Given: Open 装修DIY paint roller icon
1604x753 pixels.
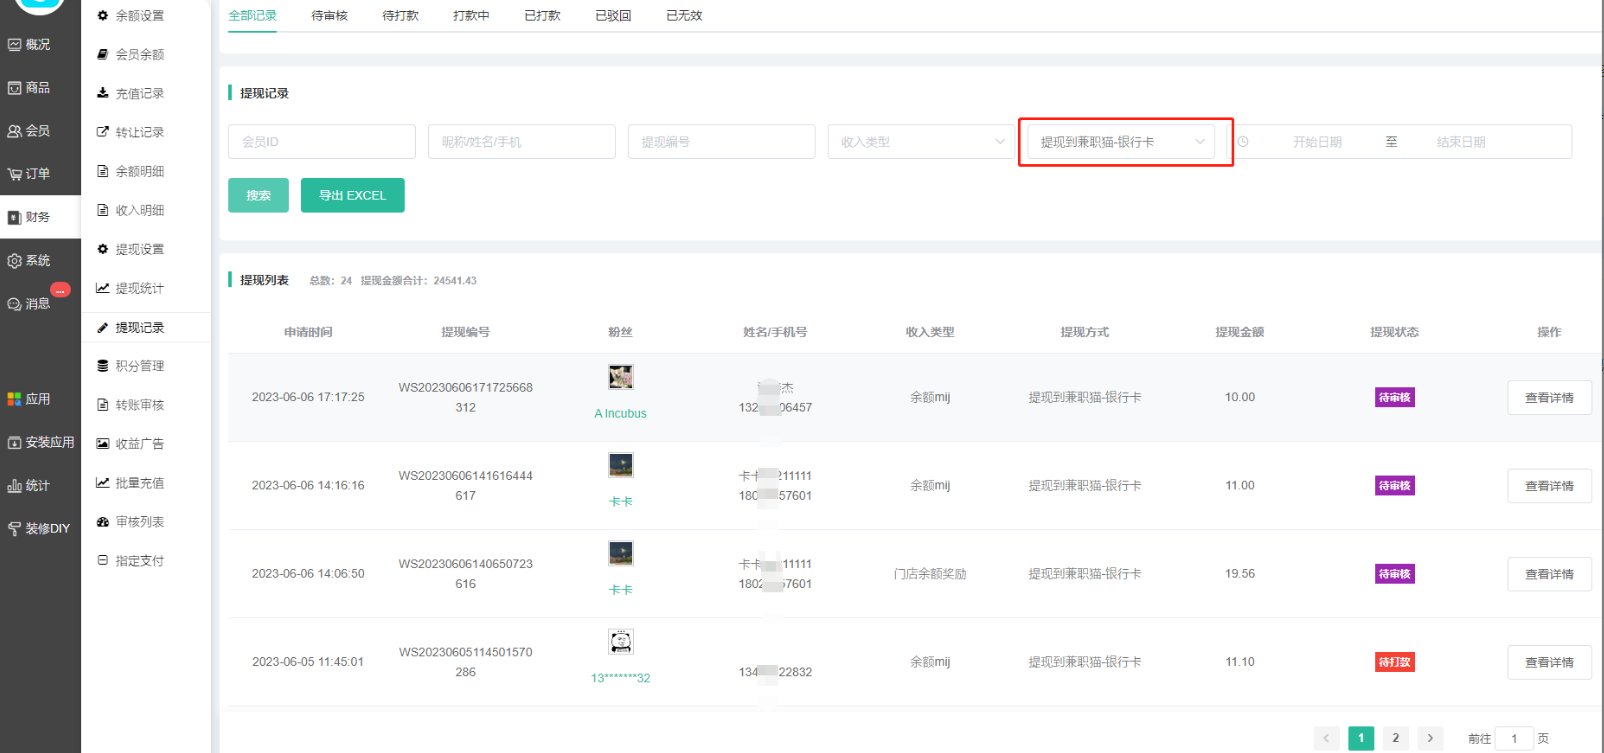Looking at the screenshot, I should tap(15, 529).
